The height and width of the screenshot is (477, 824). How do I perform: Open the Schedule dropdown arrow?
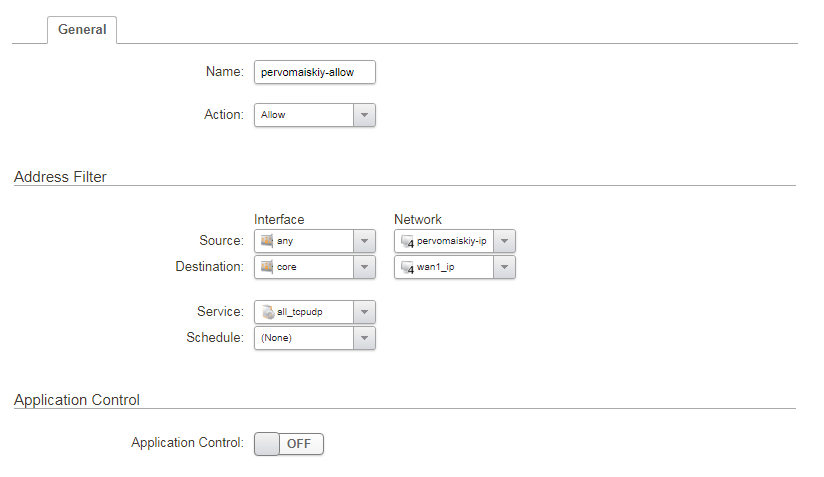365,338
